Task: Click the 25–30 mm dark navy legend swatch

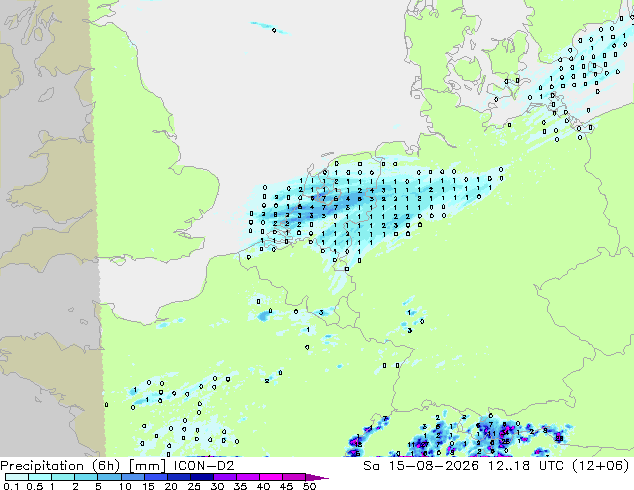Action: pyautogui.click(x=201, y=477)
